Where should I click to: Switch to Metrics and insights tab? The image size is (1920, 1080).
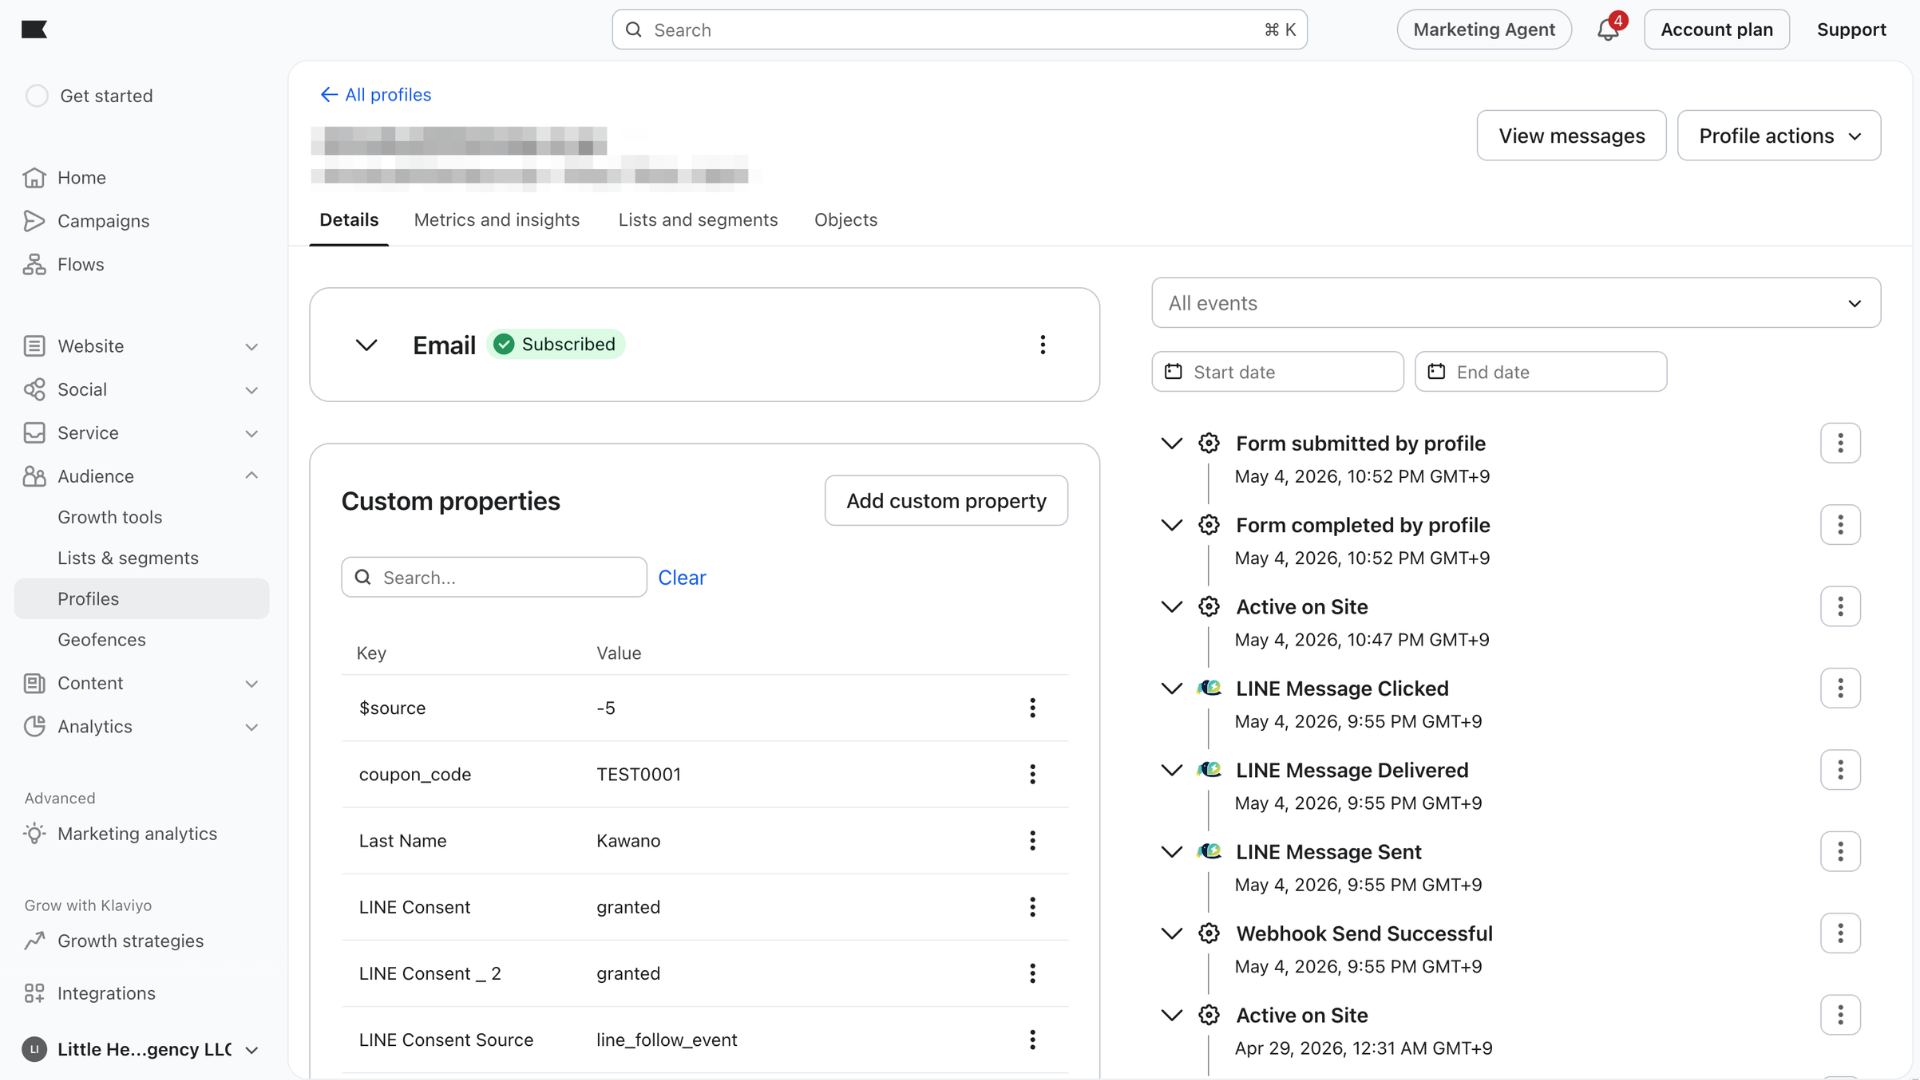(x=497, y=220)
